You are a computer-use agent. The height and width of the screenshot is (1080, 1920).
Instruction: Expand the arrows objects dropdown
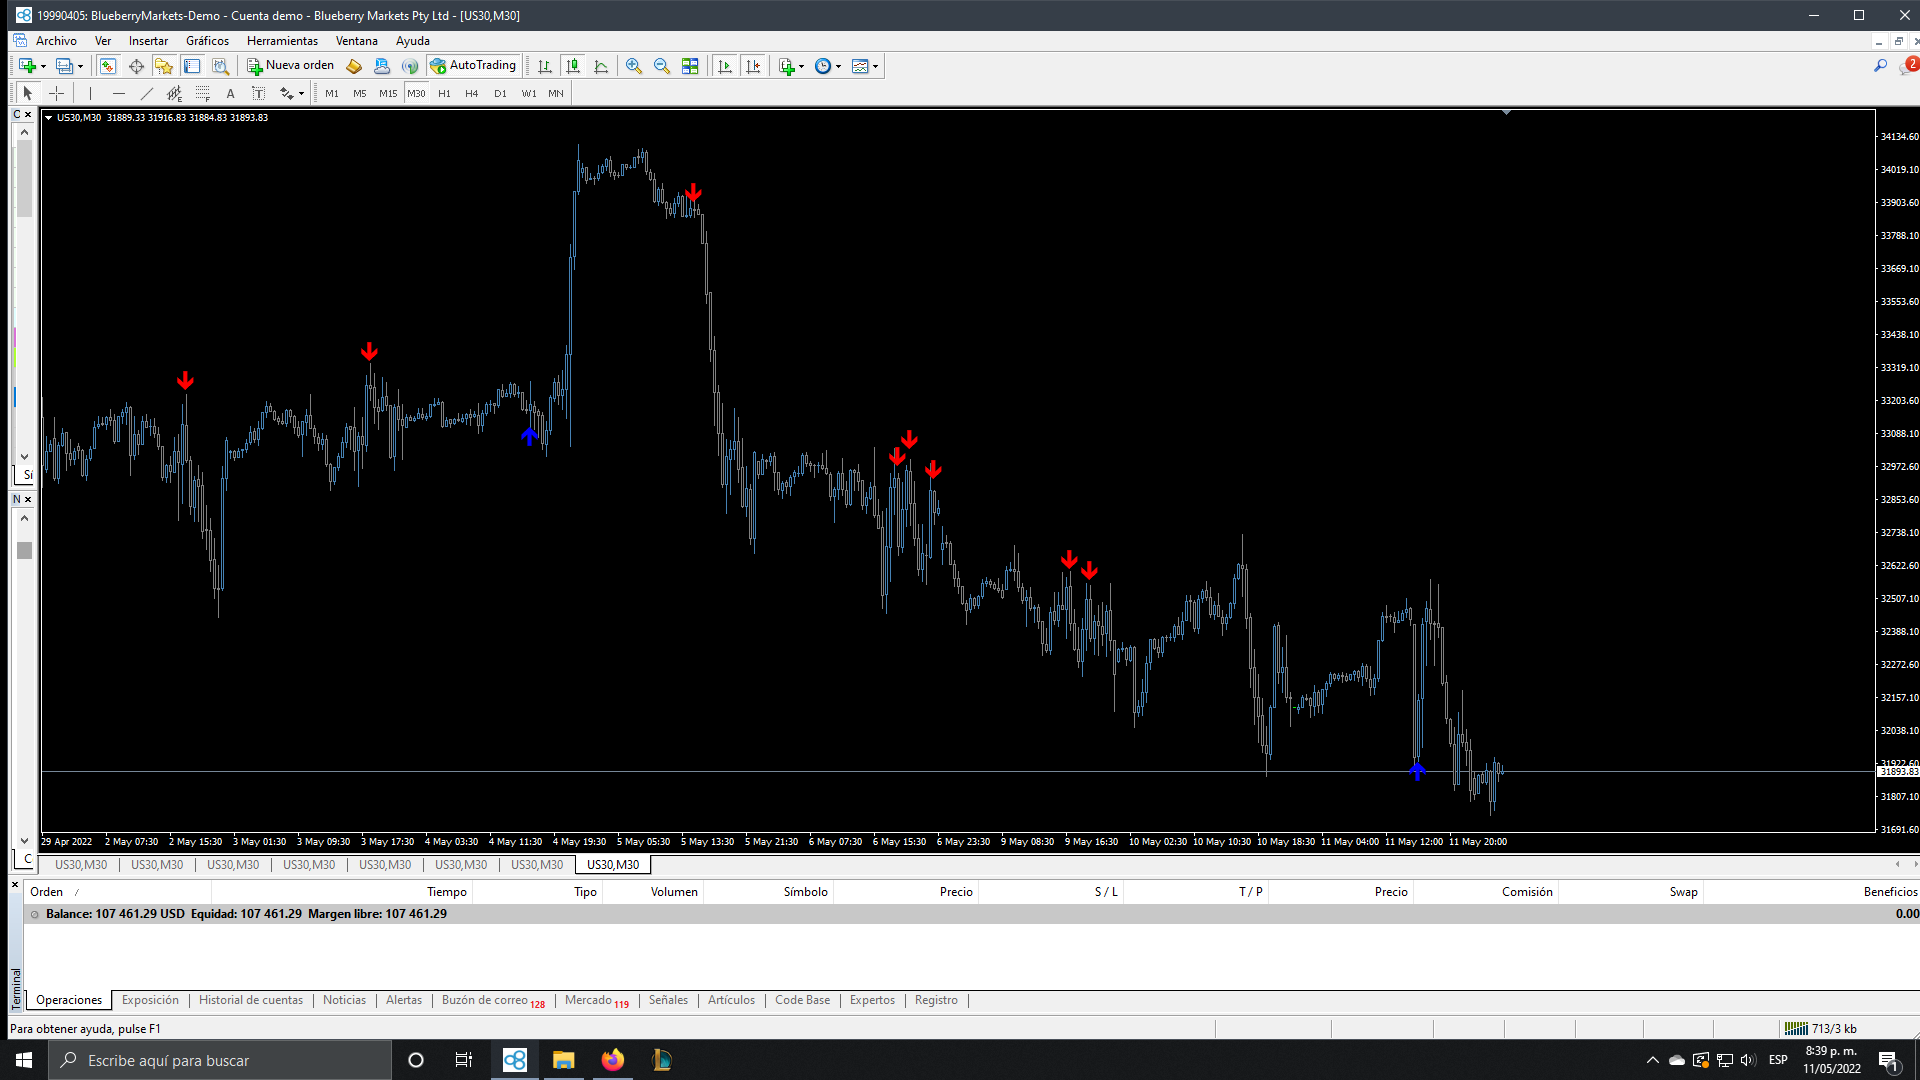point(301,93)
